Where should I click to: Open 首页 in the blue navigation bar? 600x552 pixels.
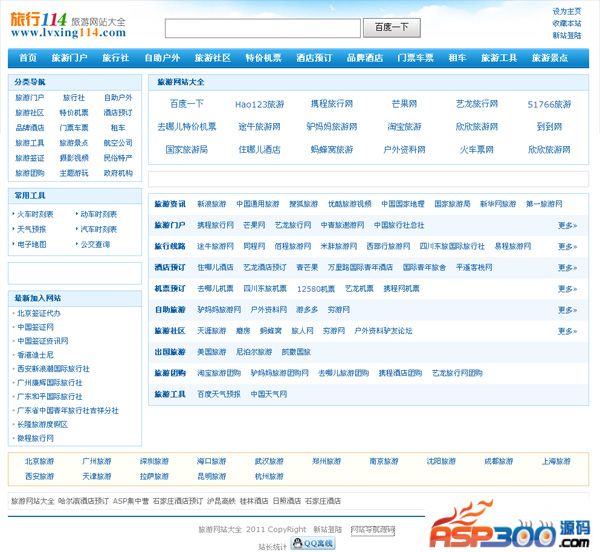point(28,58)
